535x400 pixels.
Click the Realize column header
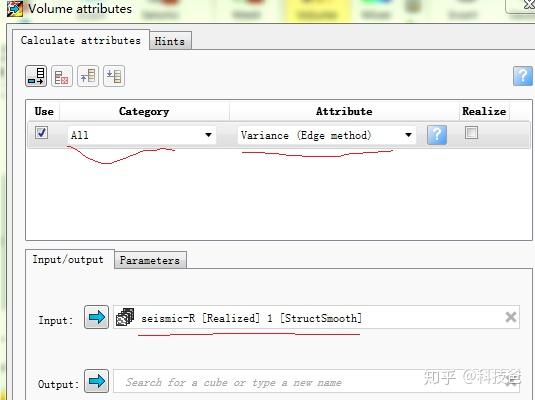pos(484,111)
